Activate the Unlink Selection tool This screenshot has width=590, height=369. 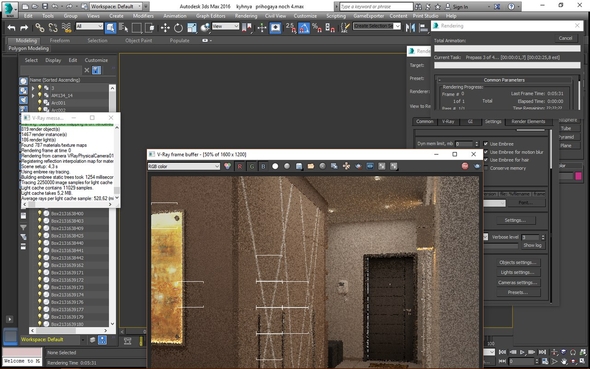[53, 27]
